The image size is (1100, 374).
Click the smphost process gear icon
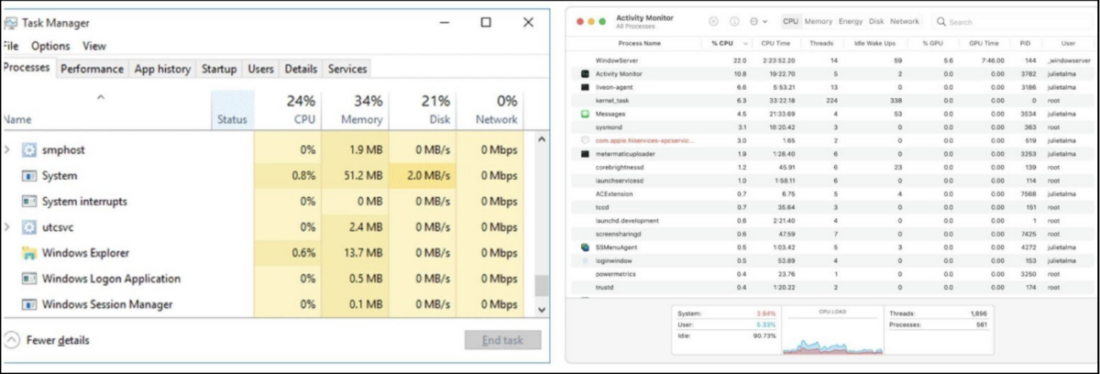point(29,149)
